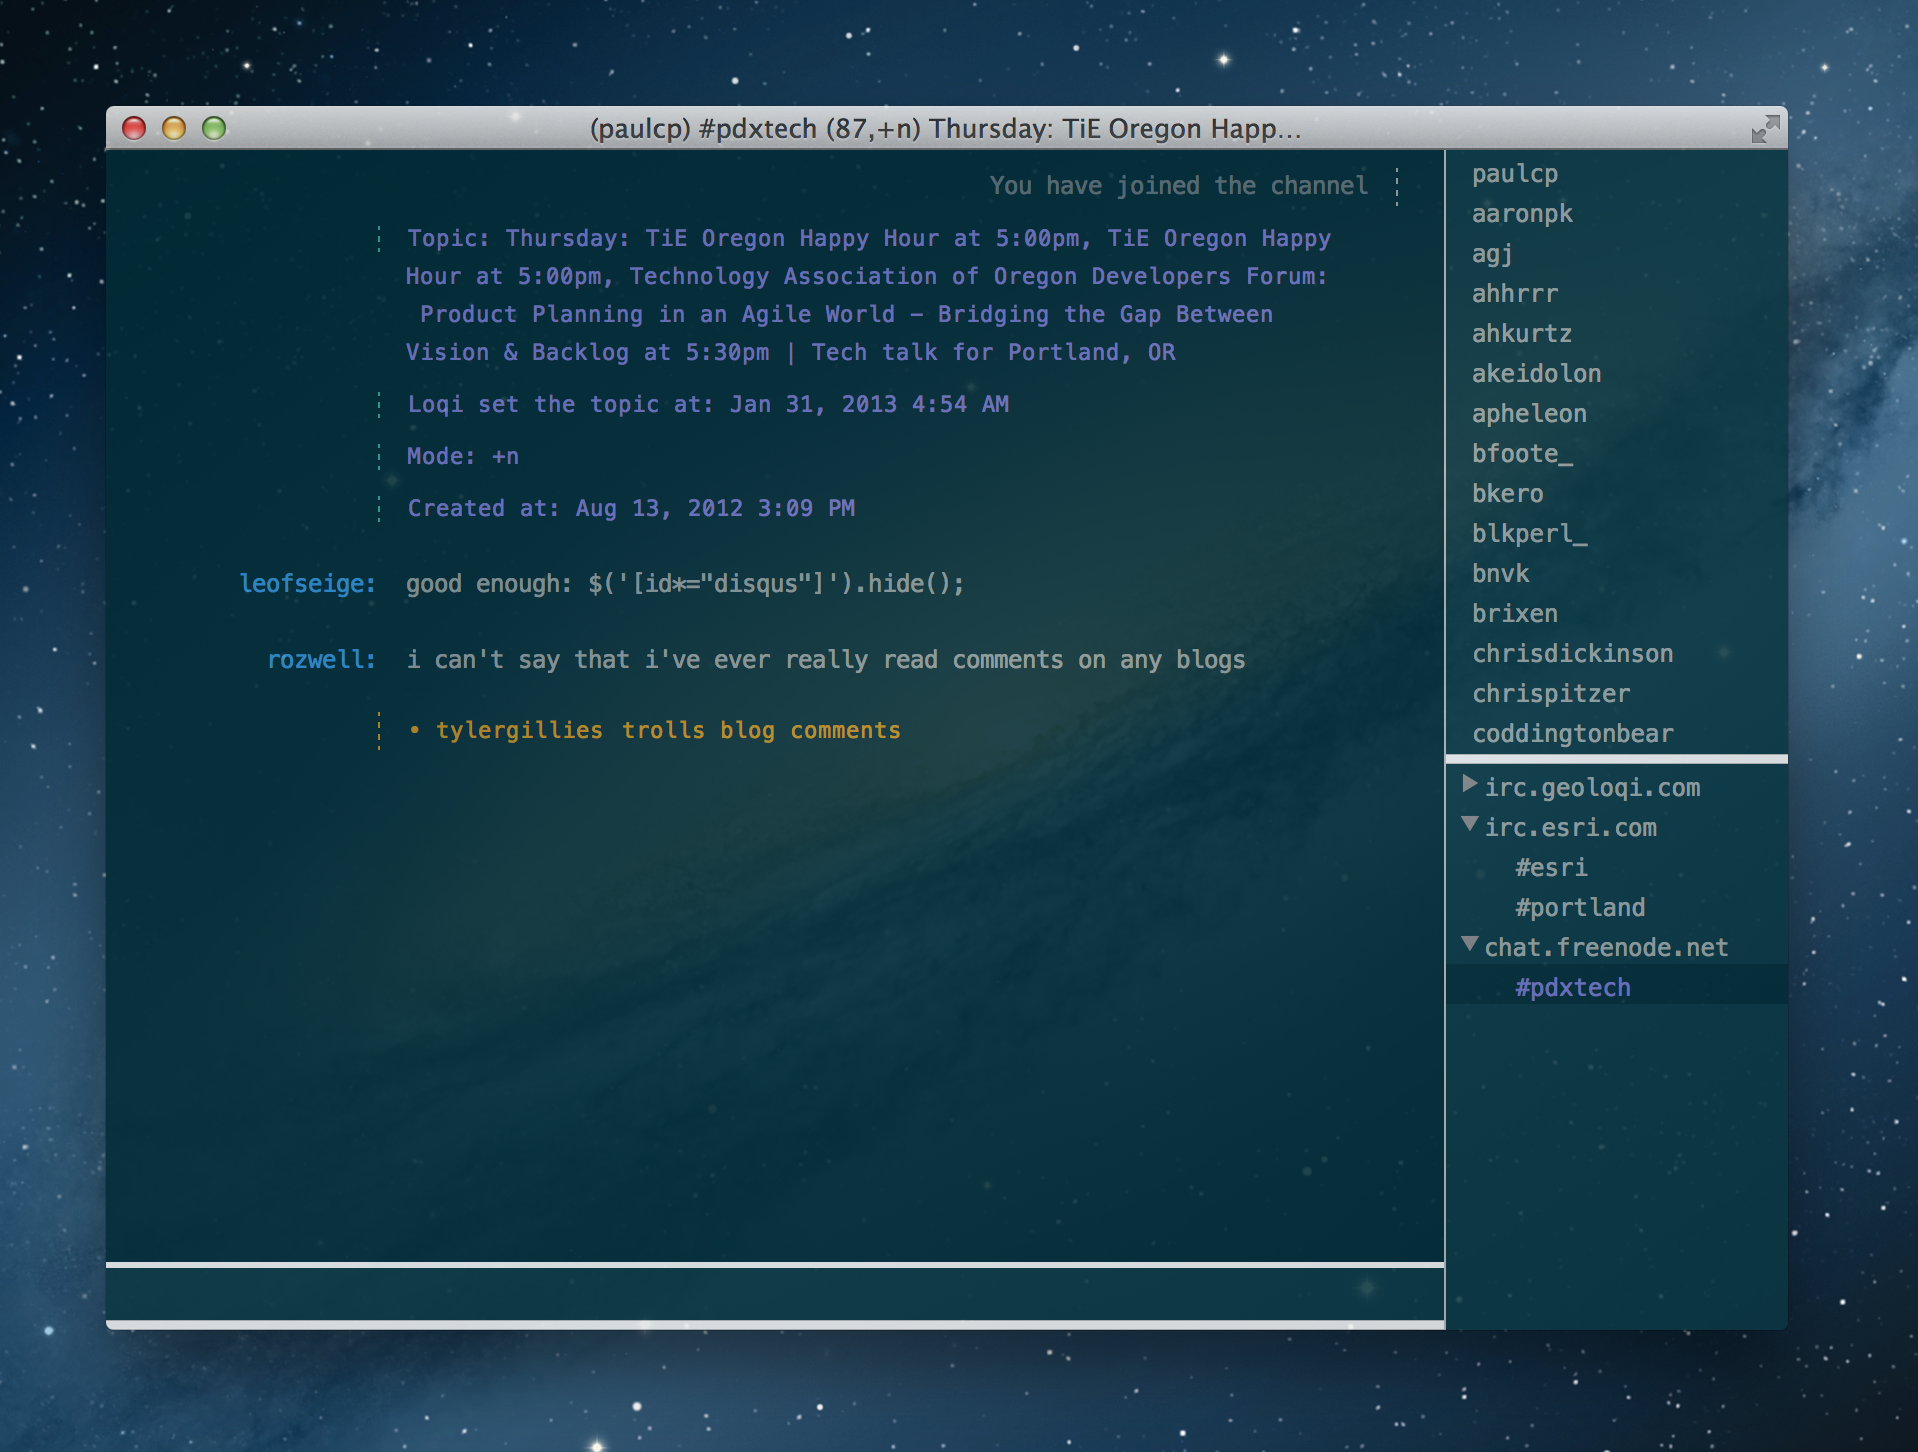Click the 'Created at: Aug 13, 2012' line
Screen dimensions: 1918x1452
point(631,508)
